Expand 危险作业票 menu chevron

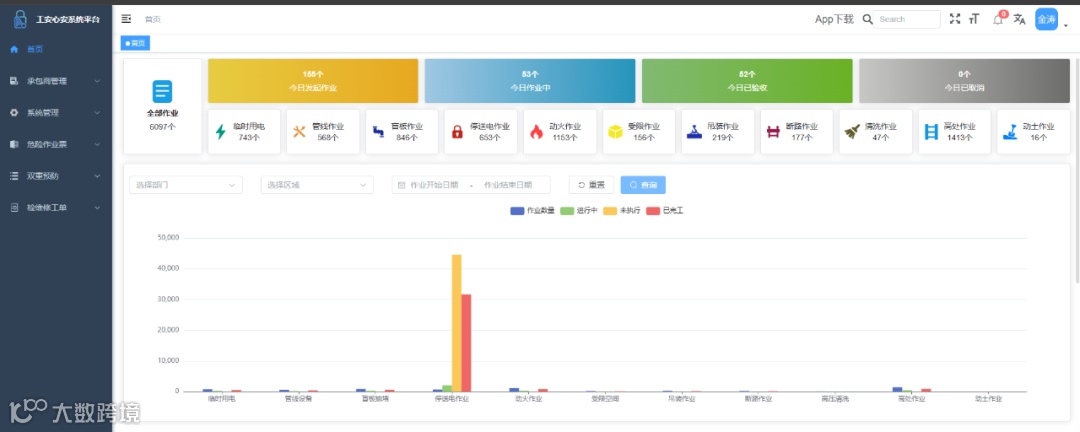pos(97,144)
